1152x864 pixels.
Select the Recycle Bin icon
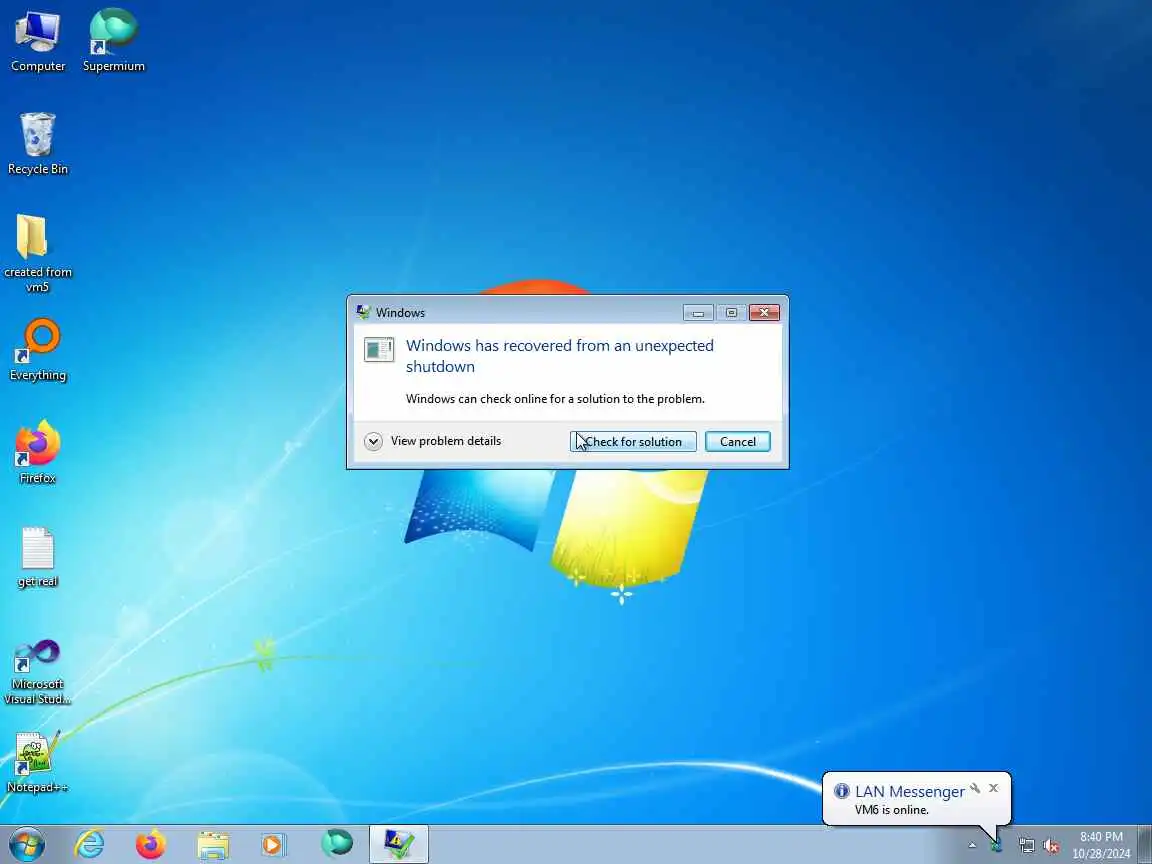tap(37, 144)
